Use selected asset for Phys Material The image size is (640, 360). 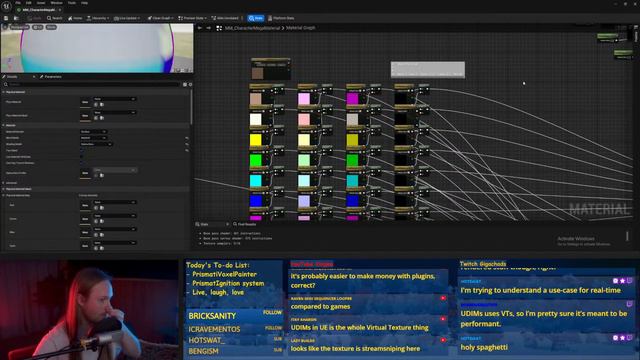[96, 104]
